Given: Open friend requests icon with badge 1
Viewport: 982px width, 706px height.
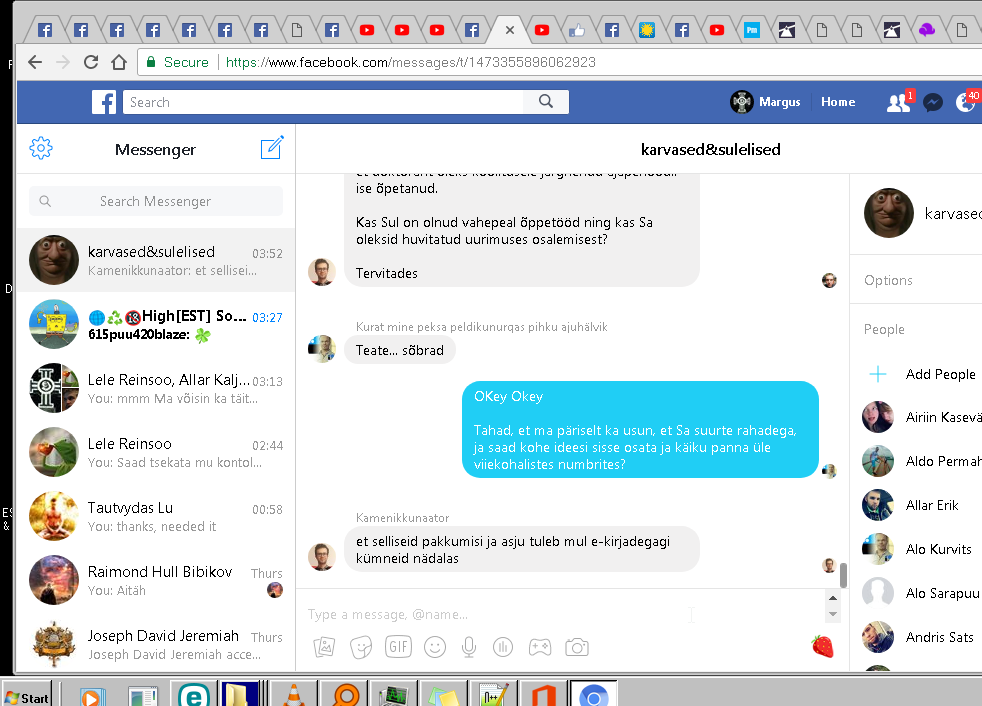Looking at the screenshot, I should [x=900, y=101].
